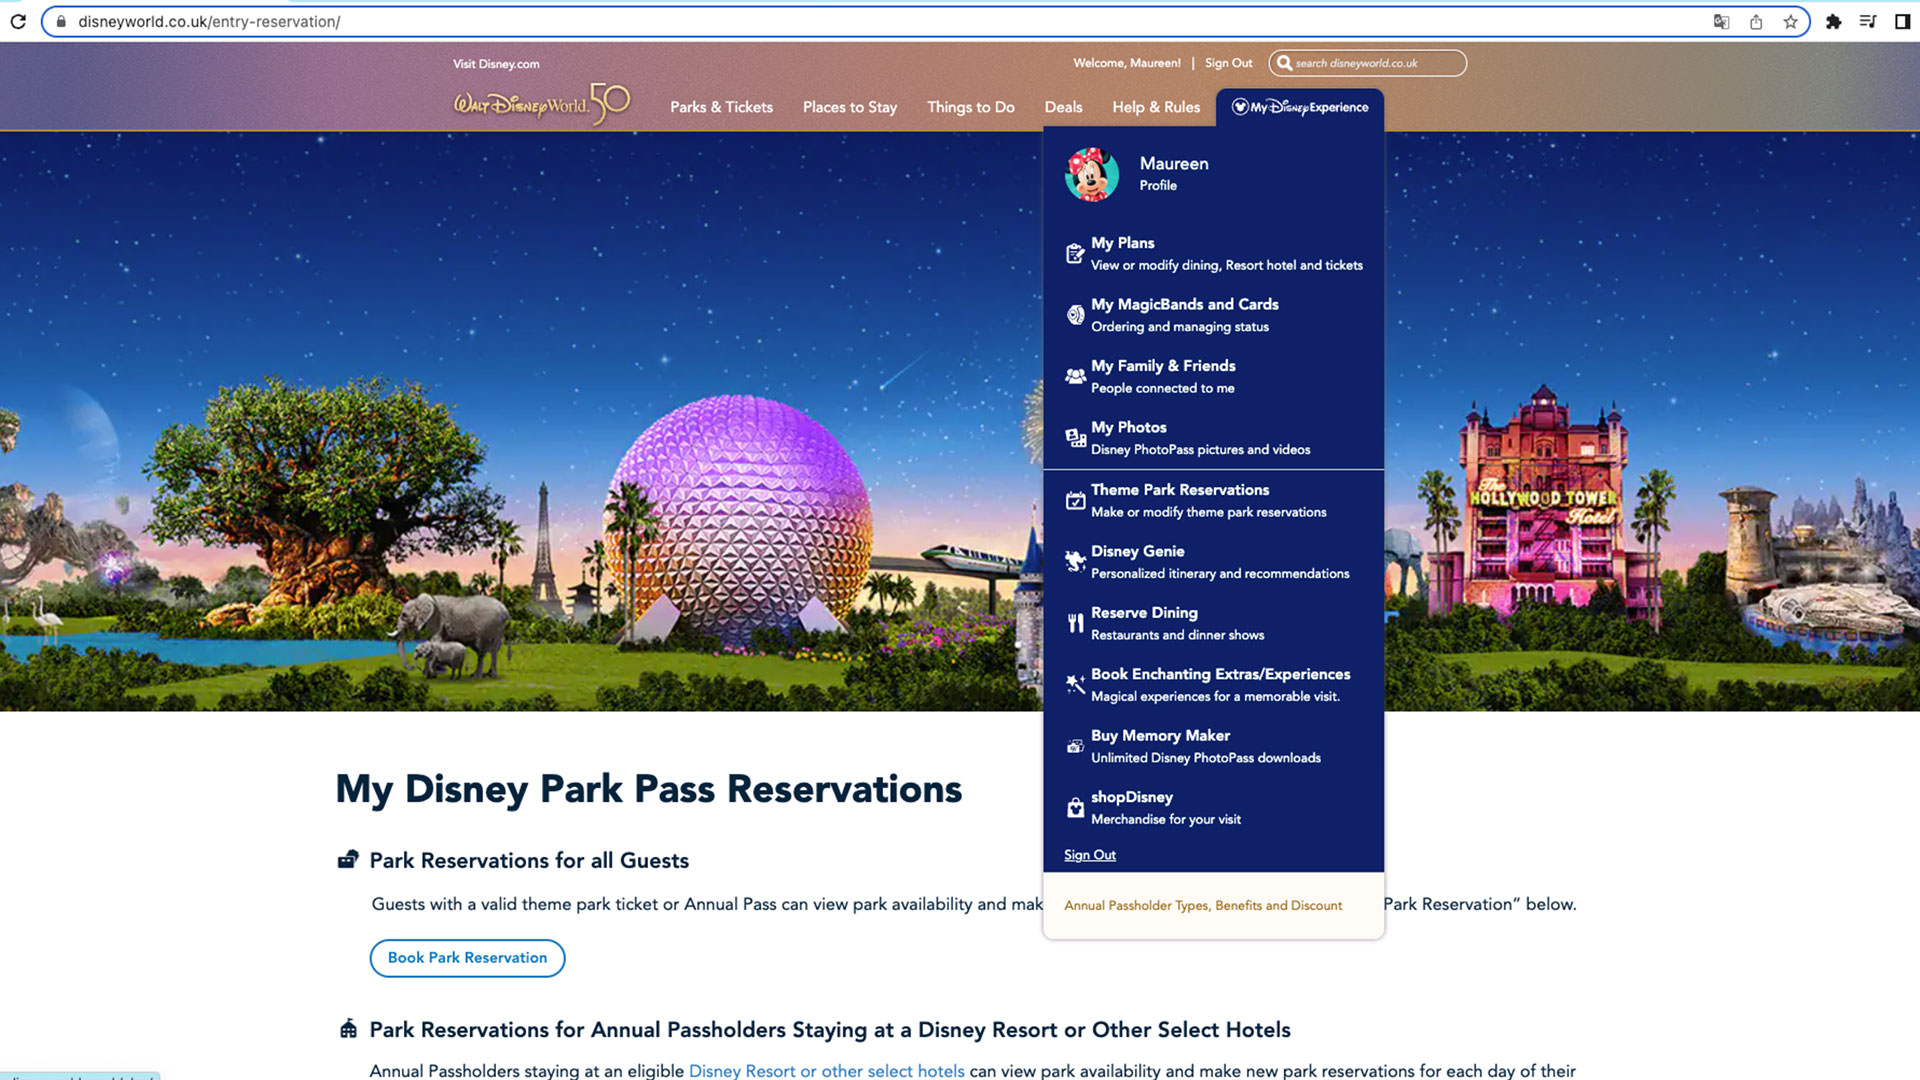This screenshot has width=1920, height=1080.
Task: Toggle the browser side panel icon
Action: (1902, 22)
